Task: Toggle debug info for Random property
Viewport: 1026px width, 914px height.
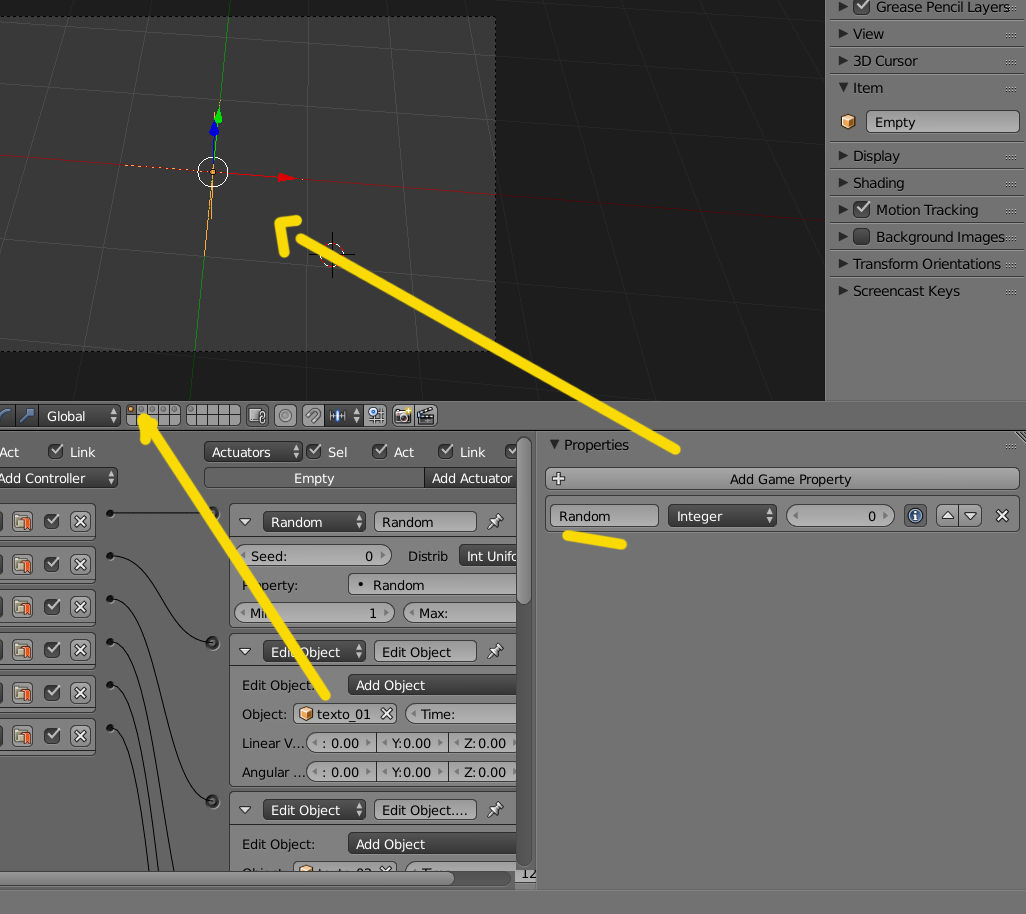Action: click(x=915, y=516)
